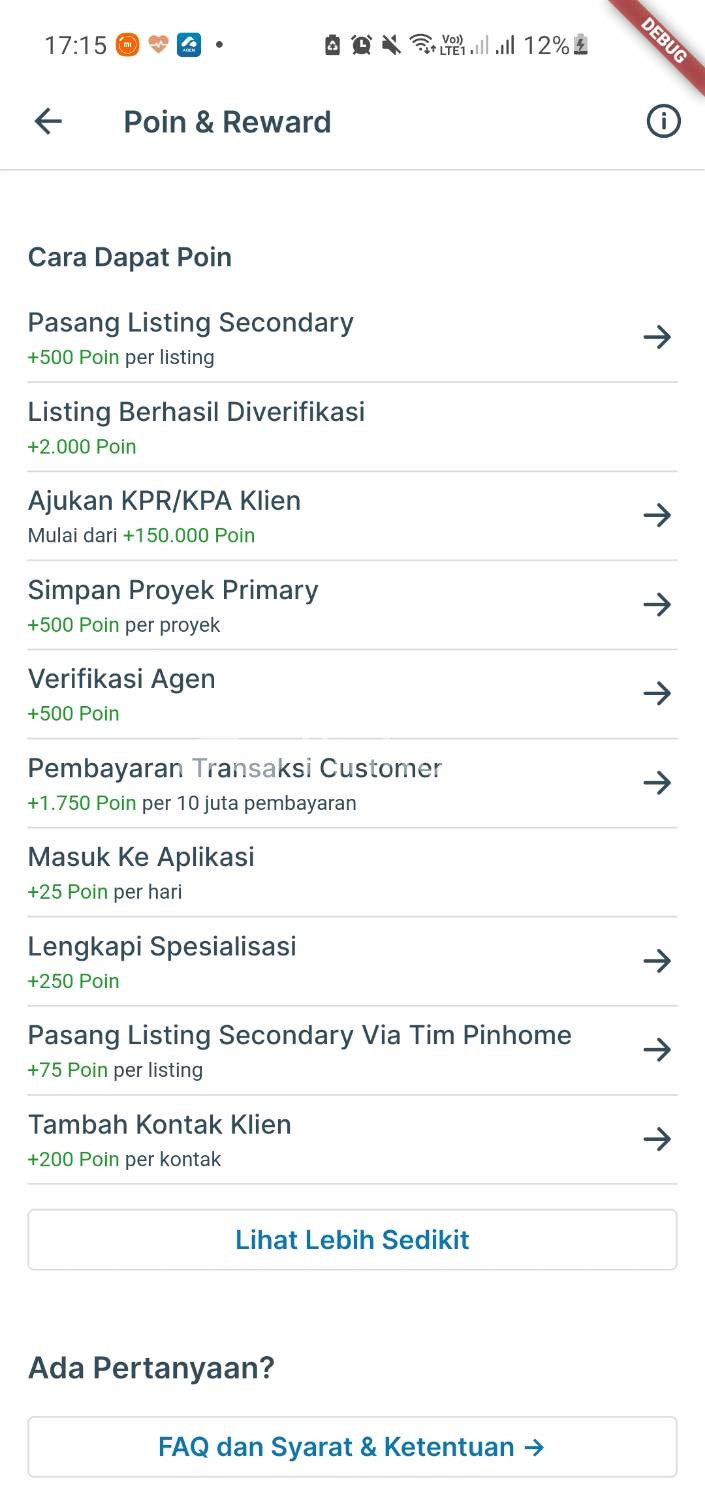Screen dimensions: 705x1488
Task: Click arrow beside Ajukan KPR/KPA Klien
Action: coord(657,515)
